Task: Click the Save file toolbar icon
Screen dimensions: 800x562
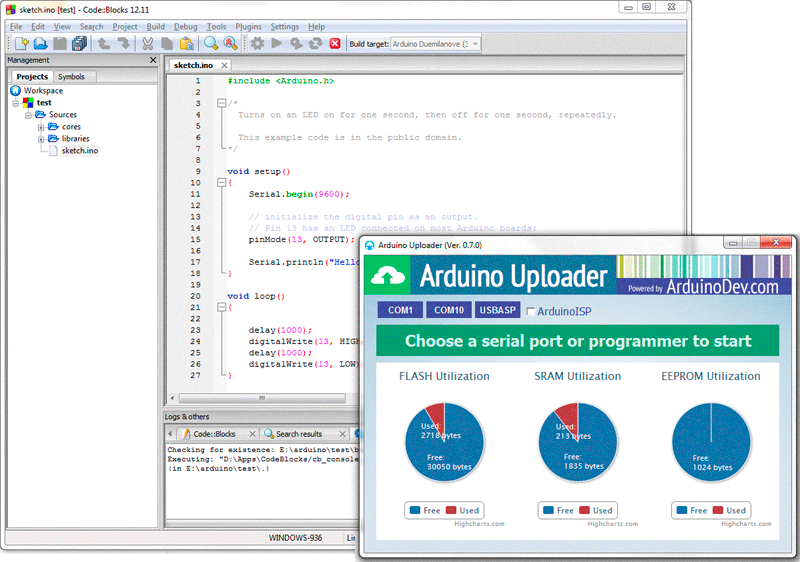Action: point(60,44)
